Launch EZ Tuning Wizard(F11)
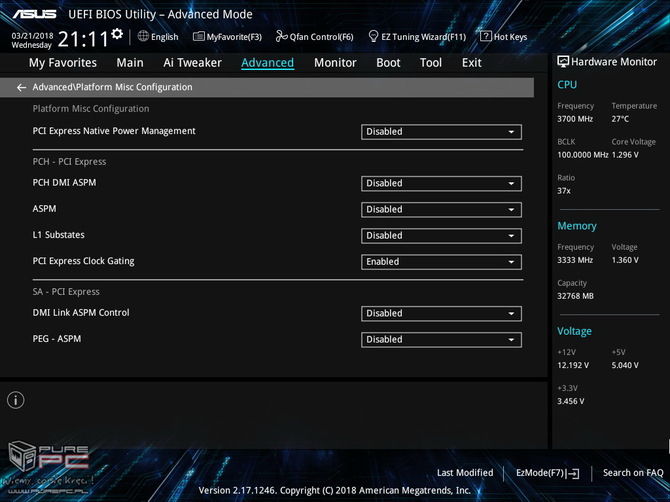This screenshot has width=670, height=502. (x=417, y=37)
